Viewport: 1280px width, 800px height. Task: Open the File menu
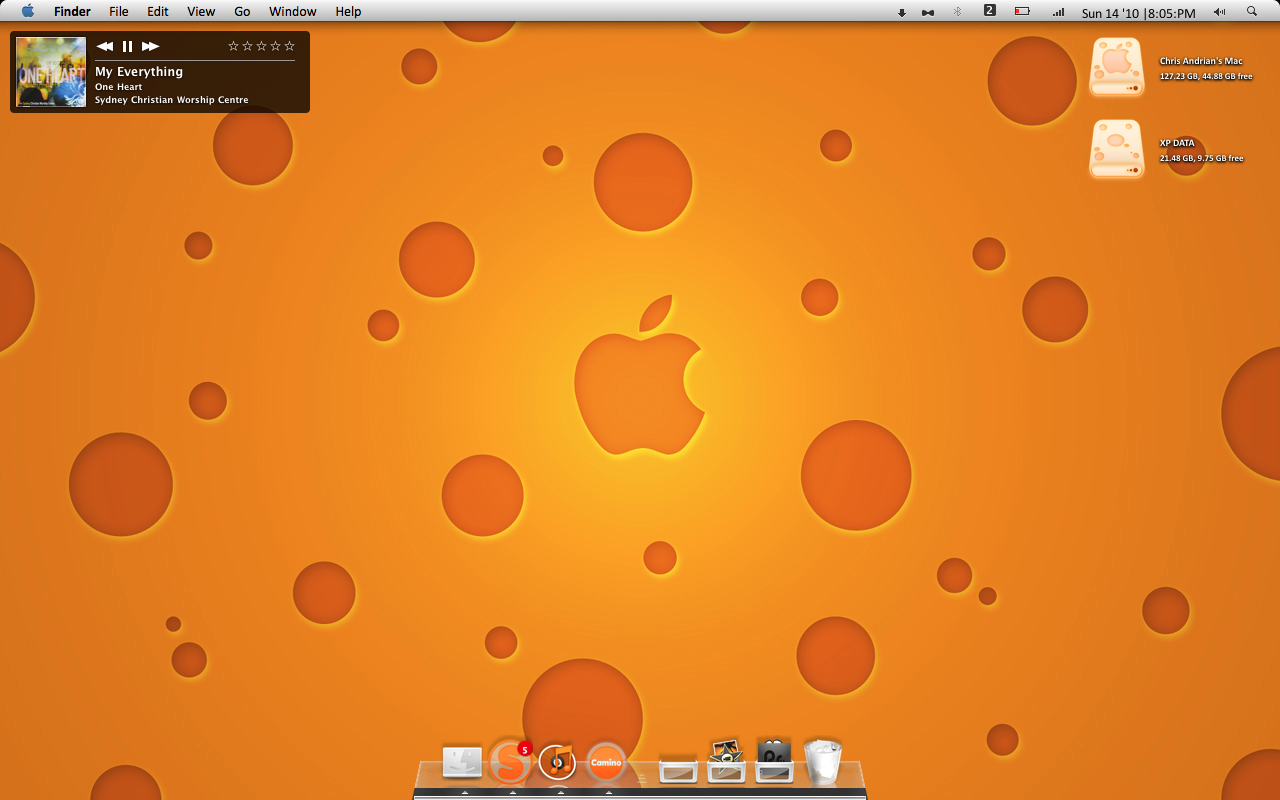point(119,12)
